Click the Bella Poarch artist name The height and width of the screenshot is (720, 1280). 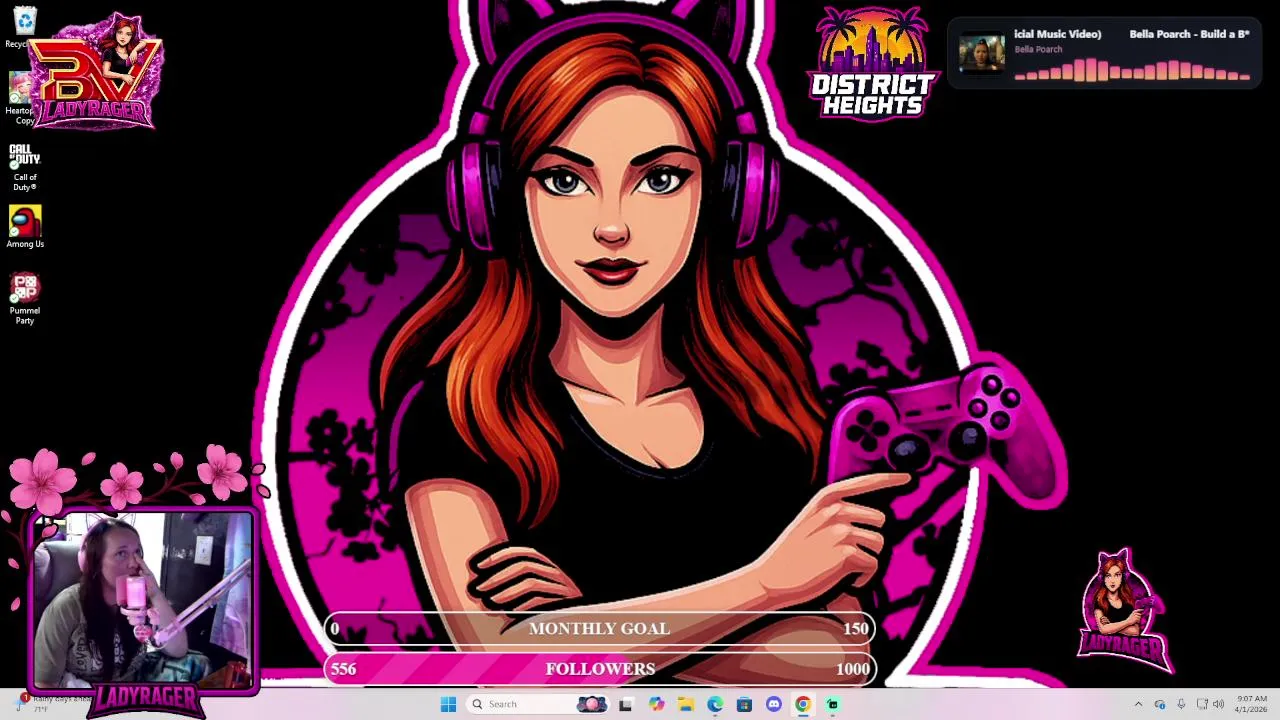point(1038,49)
